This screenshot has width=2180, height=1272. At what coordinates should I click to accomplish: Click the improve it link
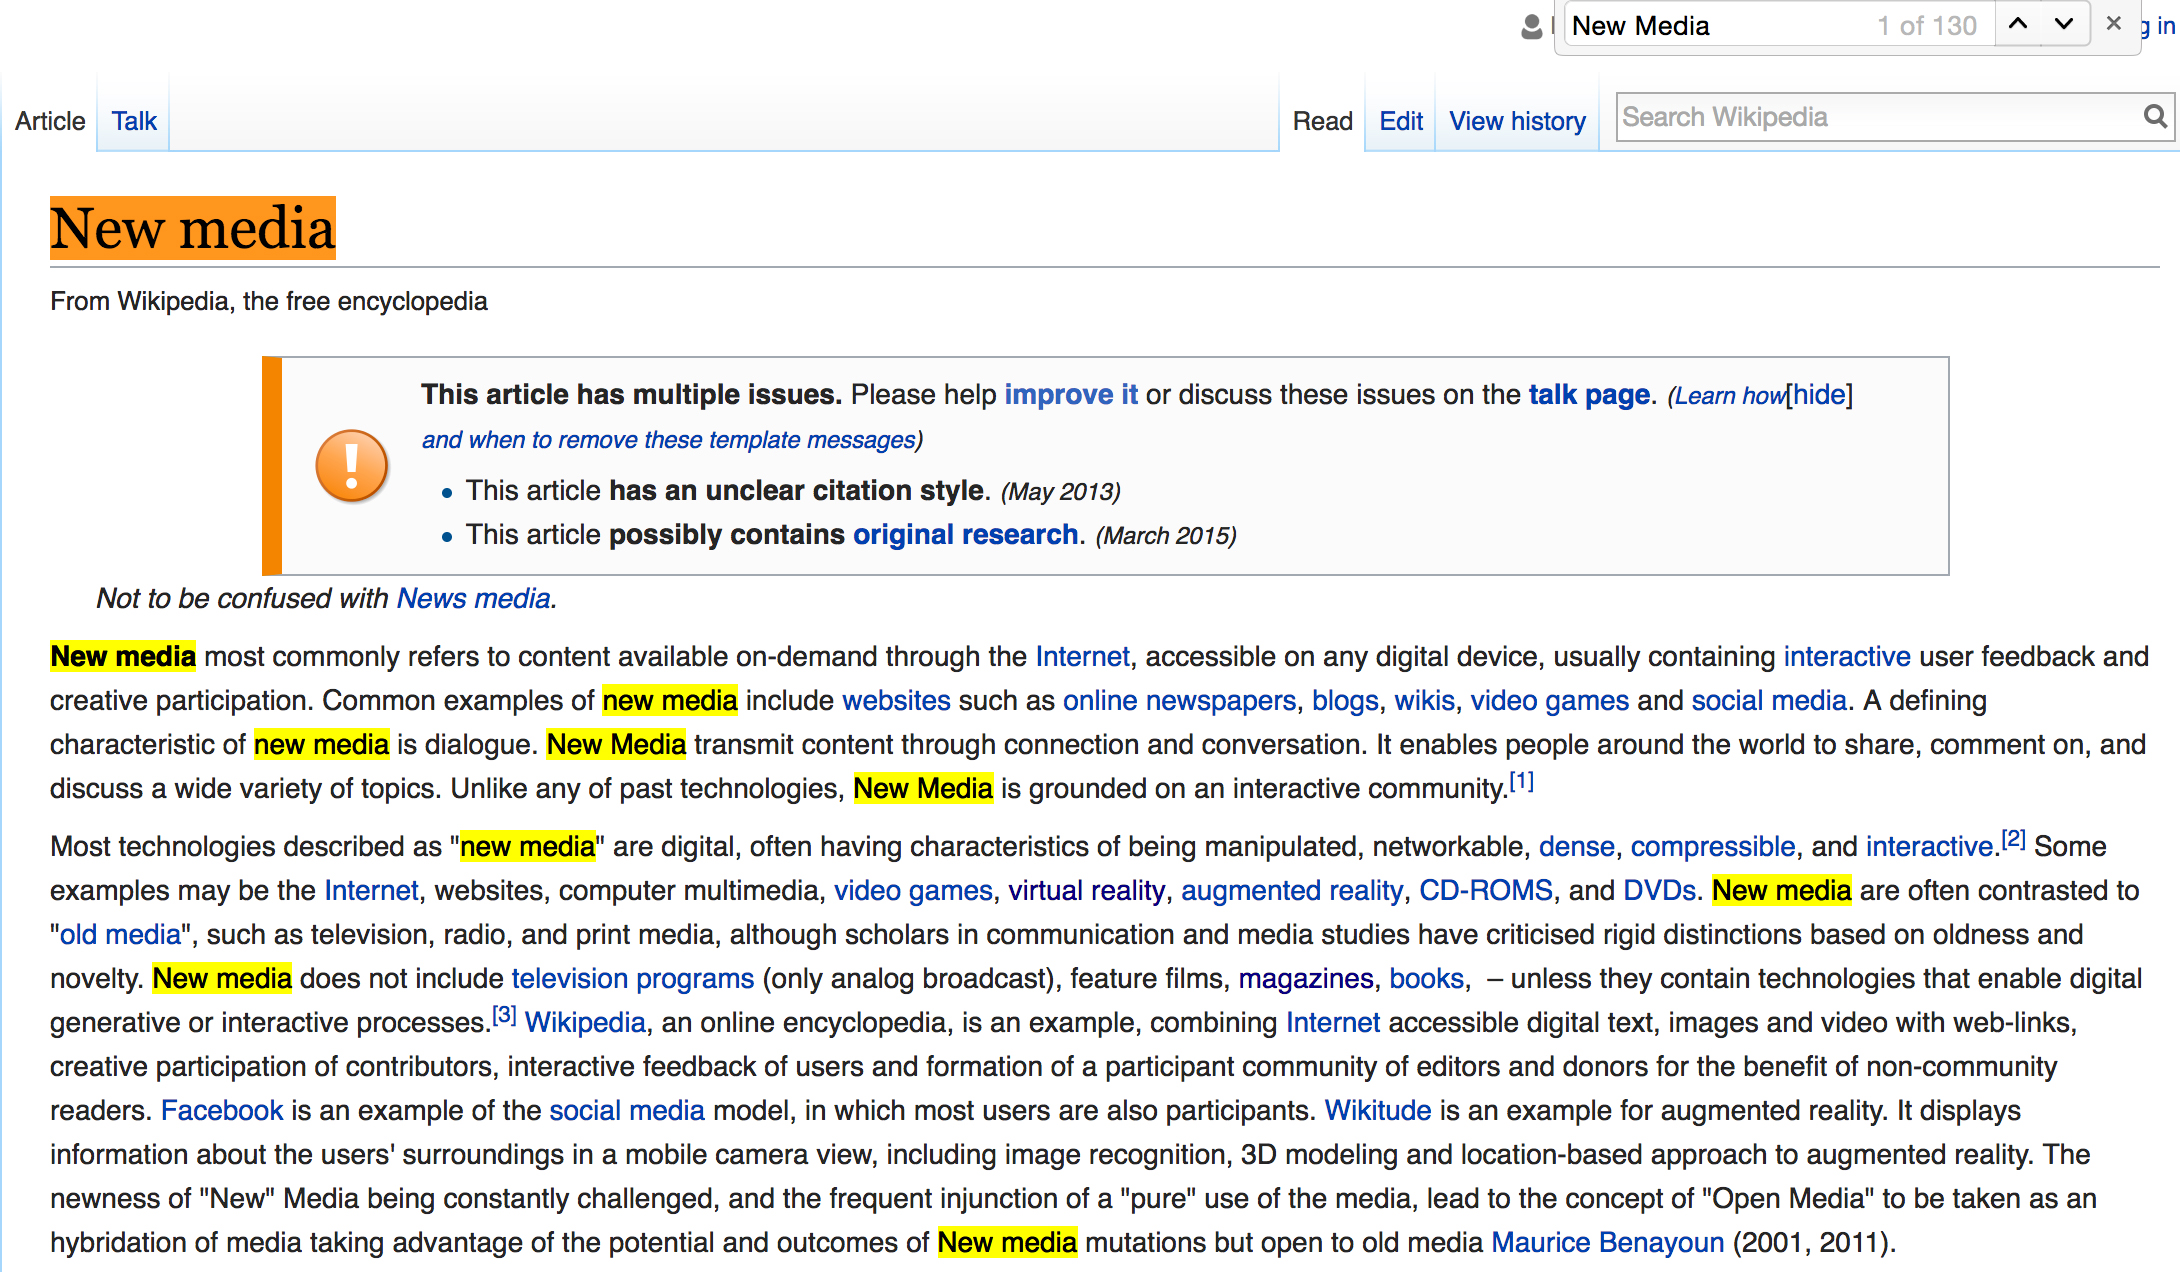(1070, 395)
